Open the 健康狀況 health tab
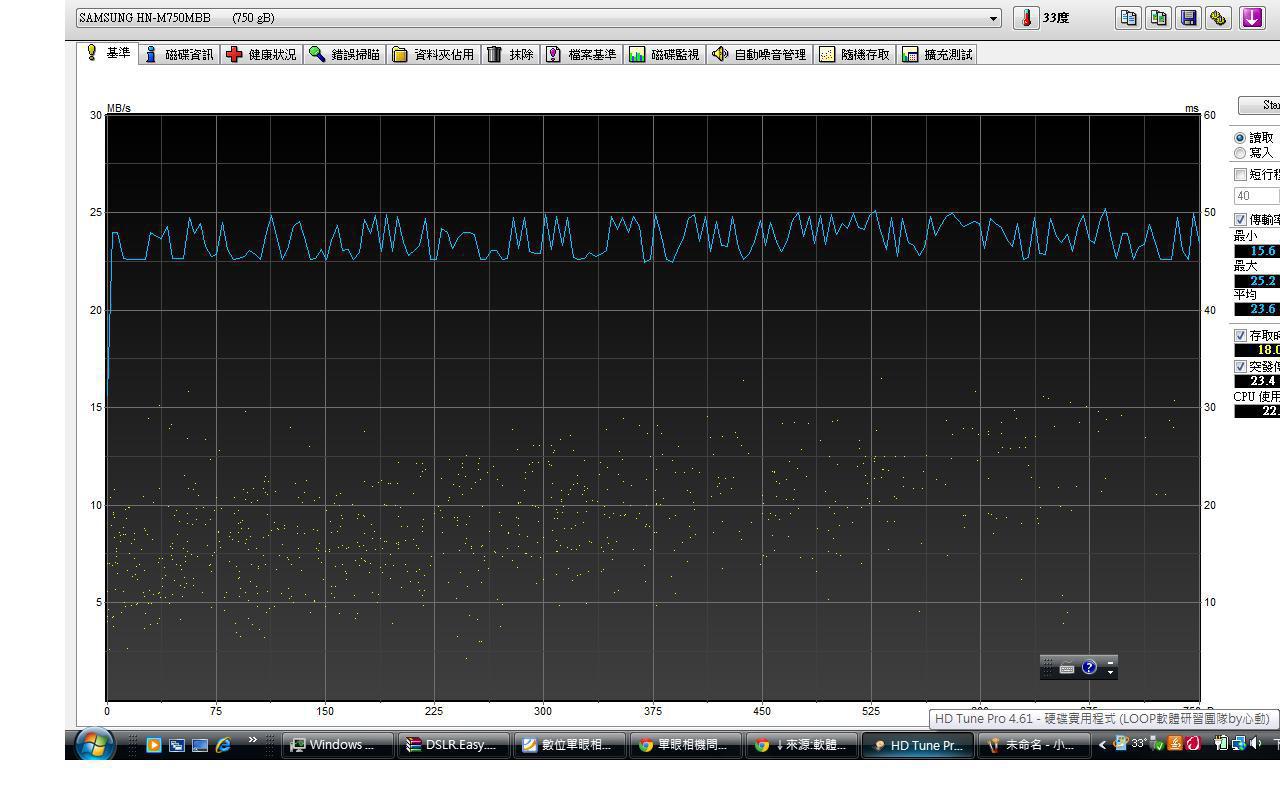This screenshot has width=1280, height=800. tap(261, 55)
